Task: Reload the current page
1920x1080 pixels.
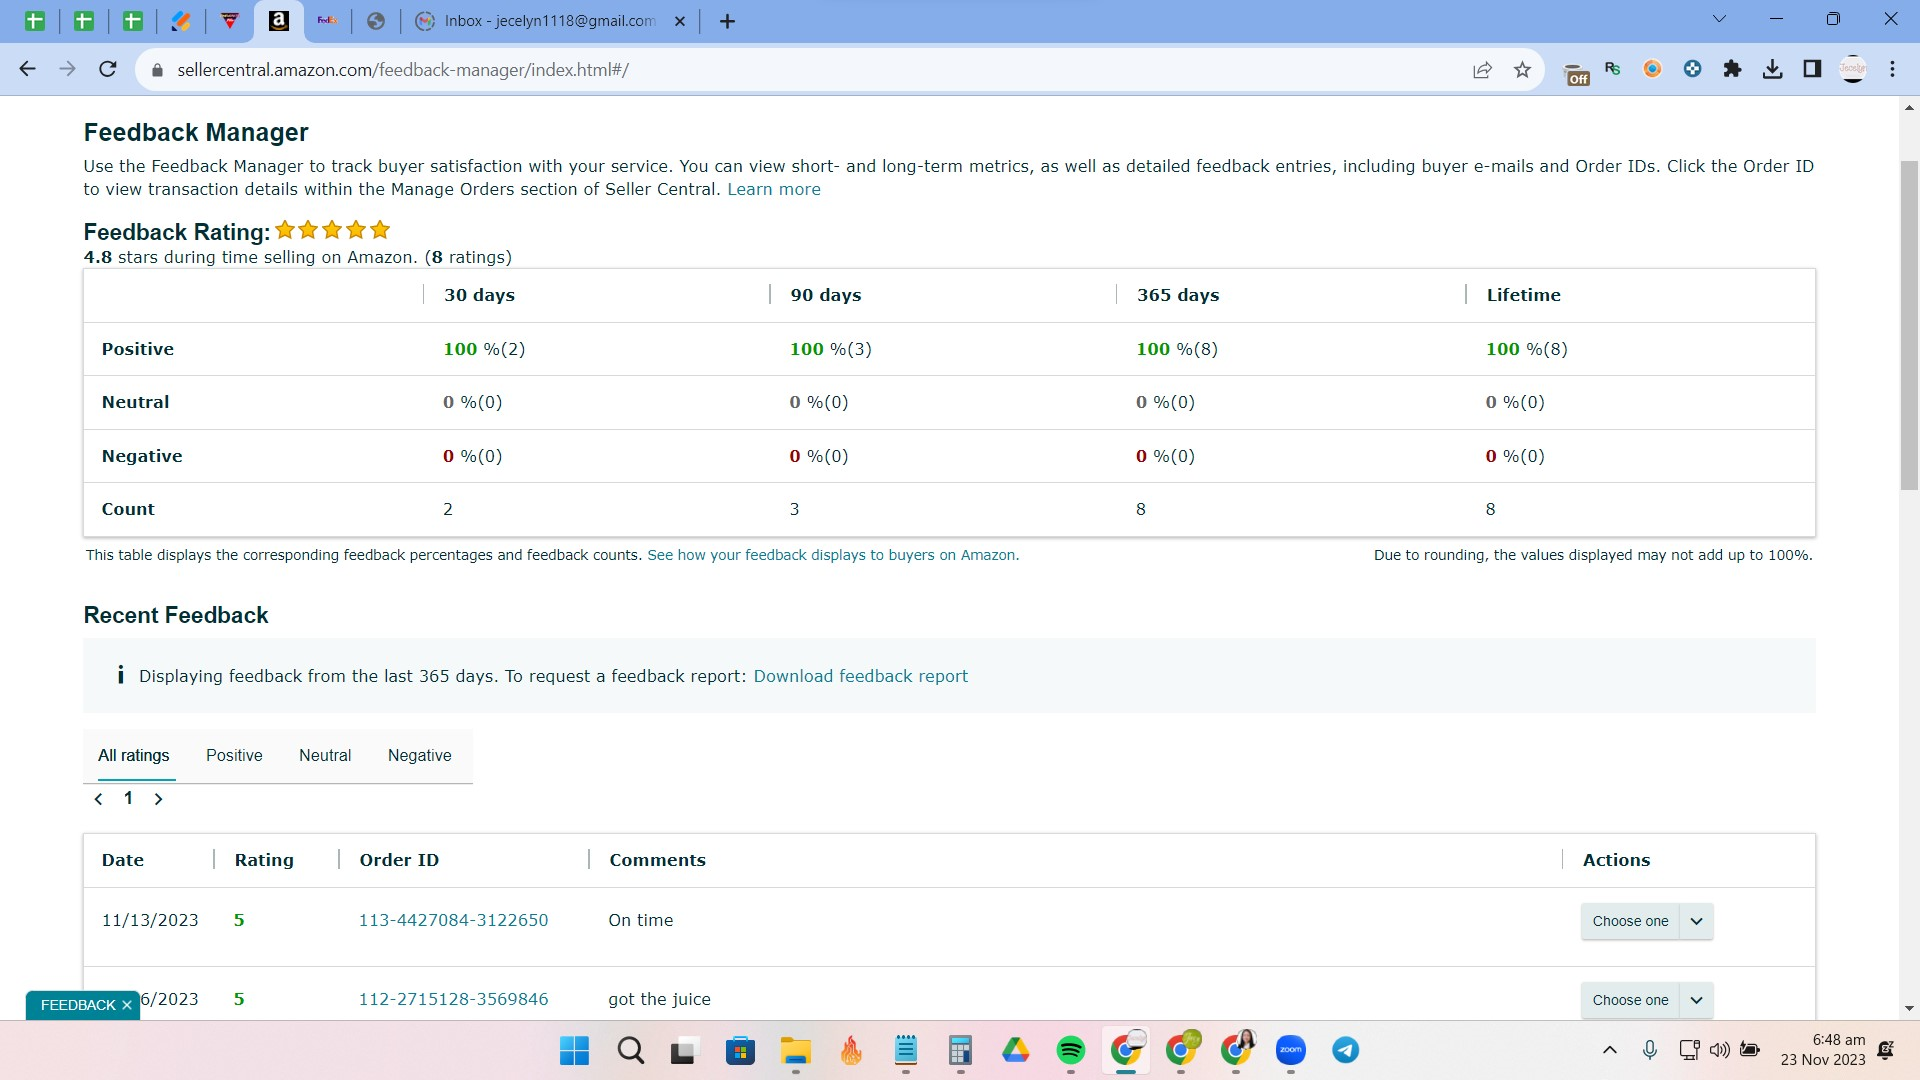Action: click(108, 69)
